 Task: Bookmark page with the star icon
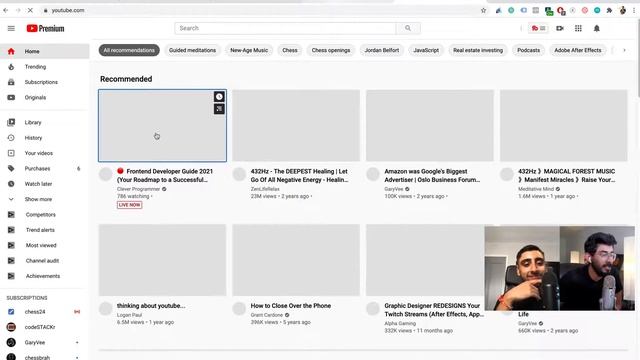click(483, 10)
